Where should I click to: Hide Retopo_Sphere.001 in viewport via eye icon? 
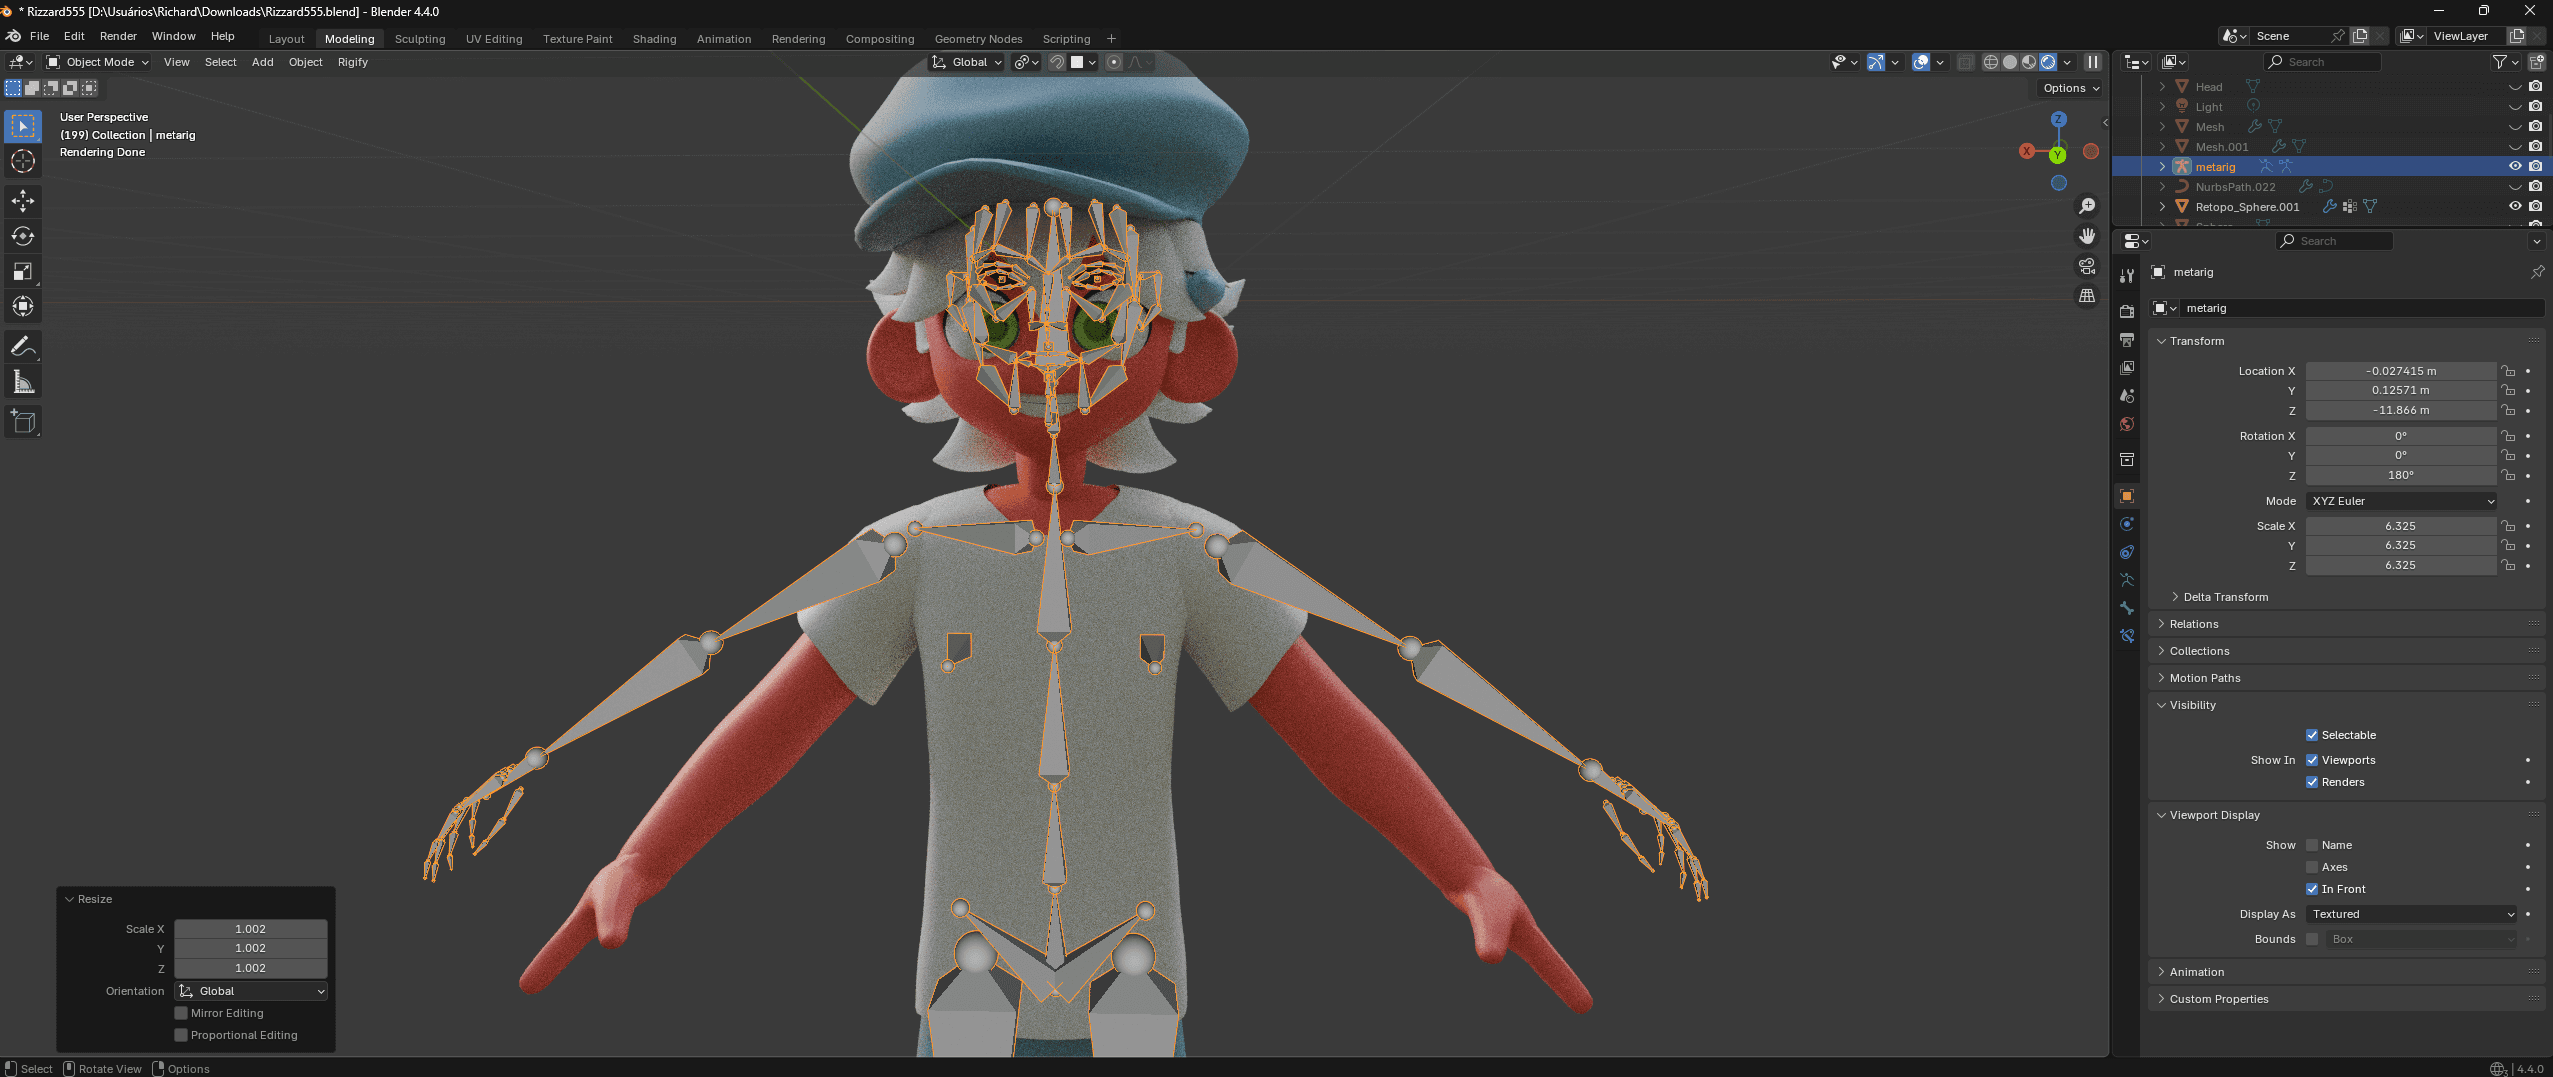[2515, 207]
